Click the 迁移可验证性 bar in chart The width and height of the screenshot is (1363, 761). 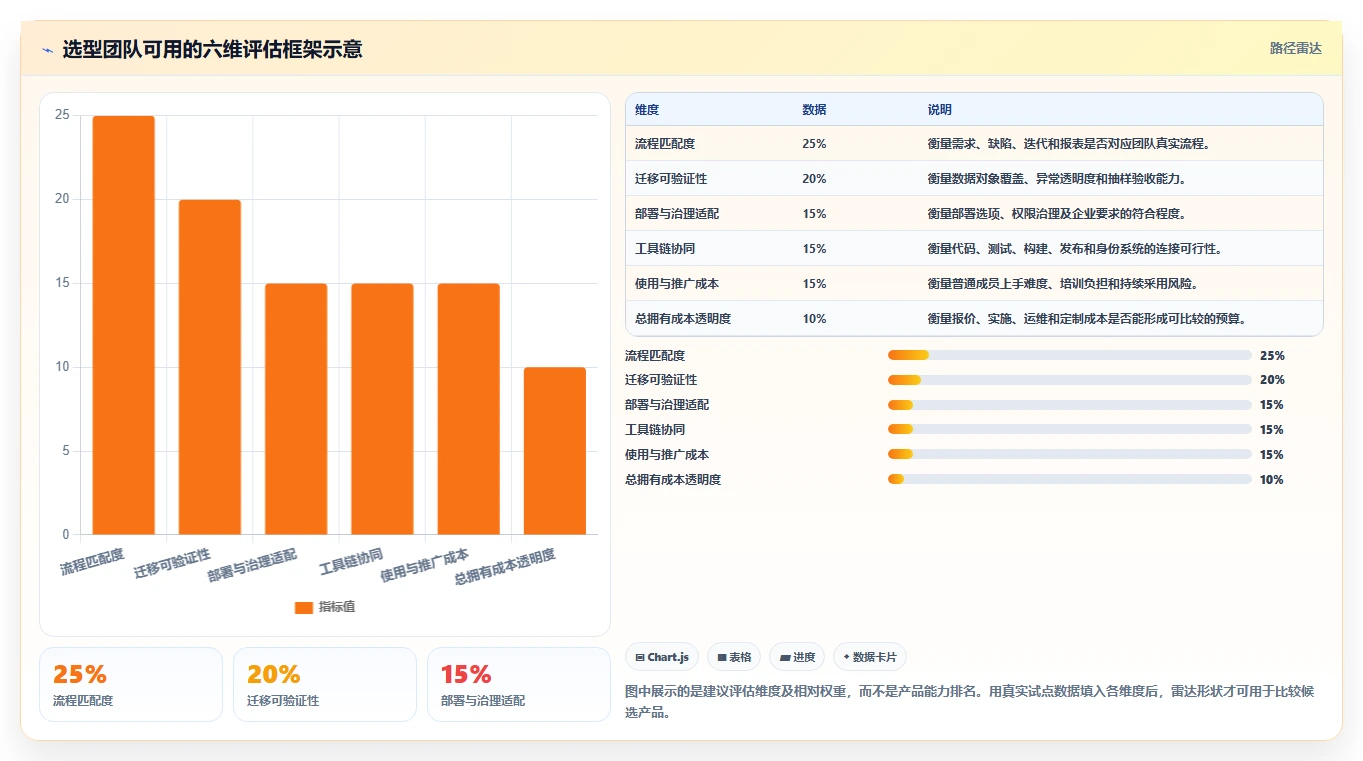click(x=210, y=367)
